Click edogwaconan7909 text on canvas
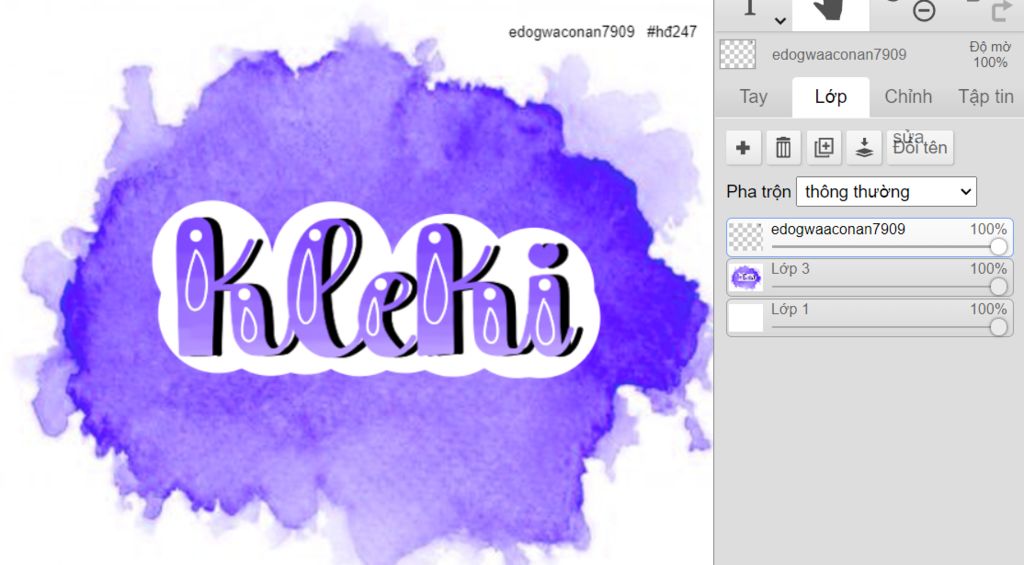The width and height of the screenshot is (1024, 565). 571,31
